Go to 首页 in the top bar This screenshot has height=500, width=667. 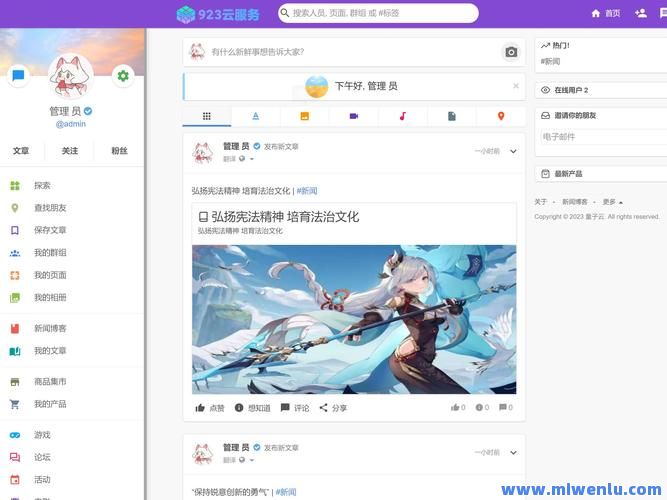(606, 13)
